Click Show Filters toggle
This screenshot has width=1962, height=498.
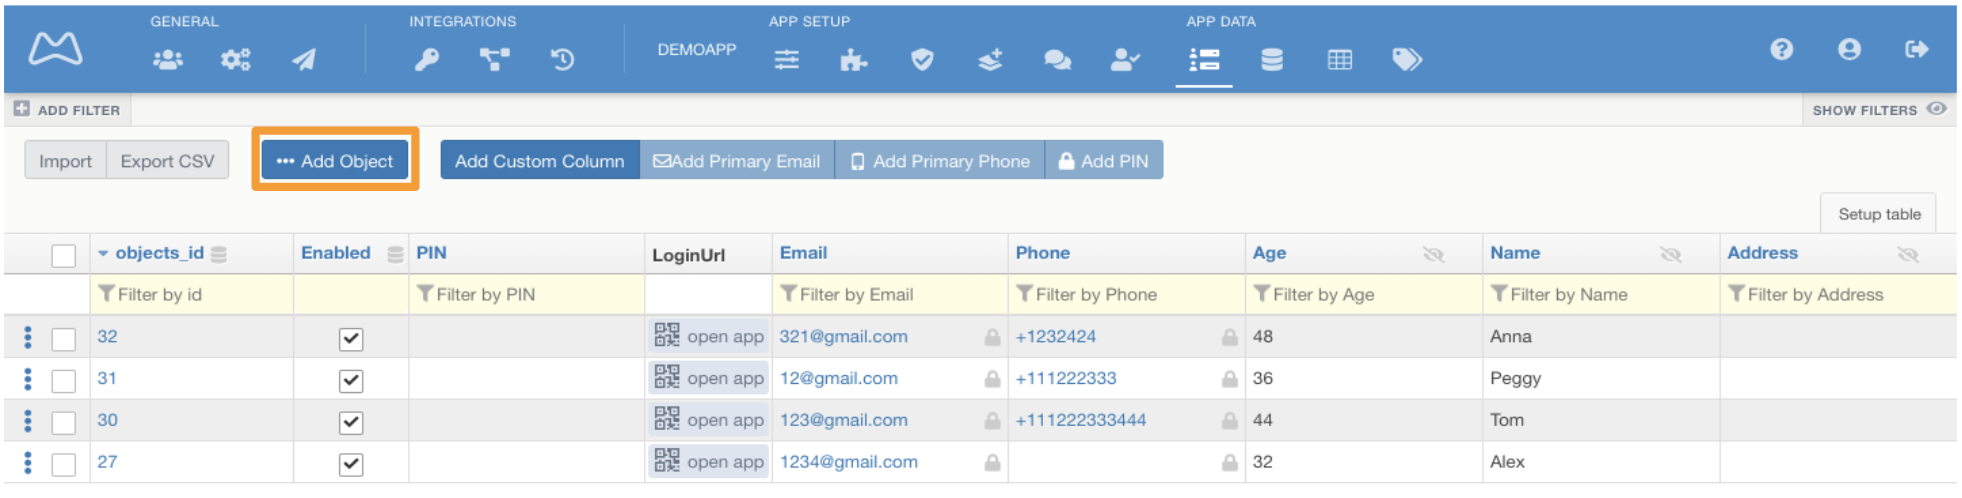[1879, 110]
